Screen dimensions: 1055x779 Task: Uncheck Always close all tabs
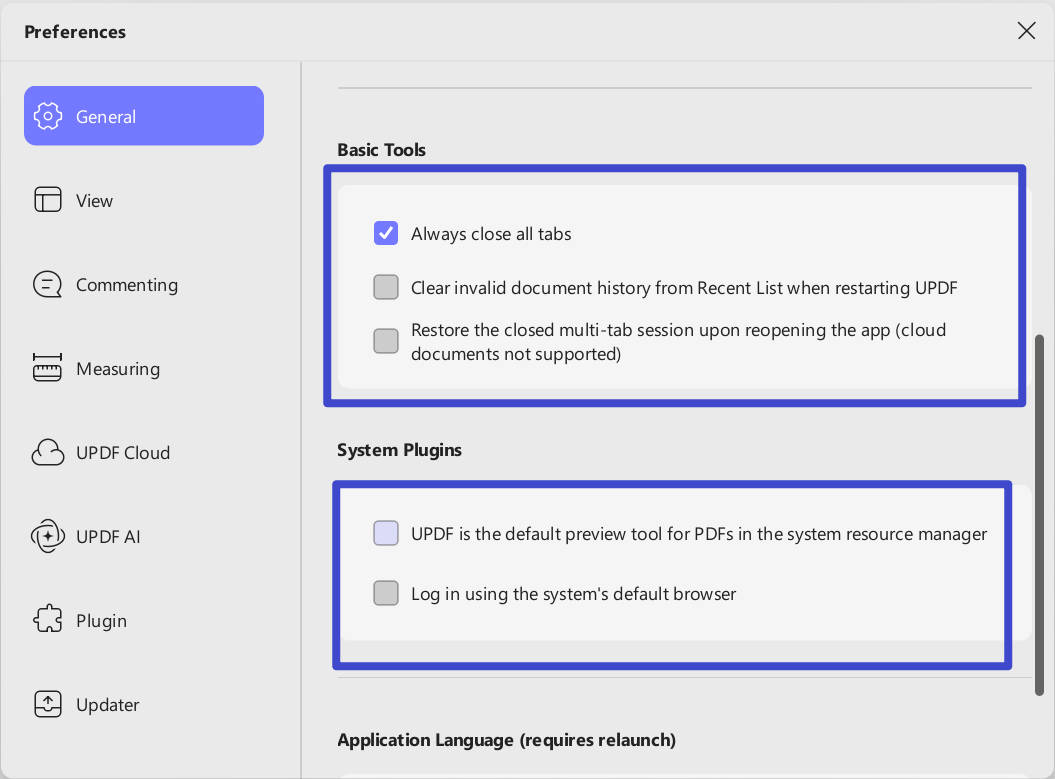pos(386,234)
